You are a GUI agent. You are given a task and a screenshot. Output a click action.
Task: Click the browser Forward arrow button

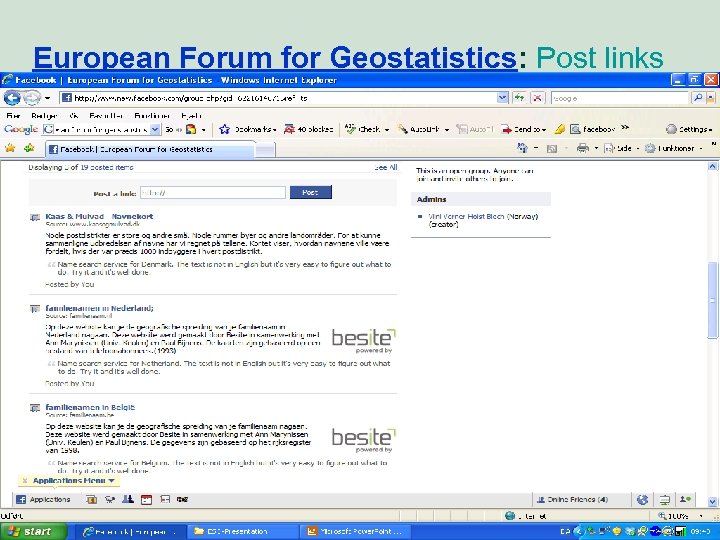click(32, 98)
